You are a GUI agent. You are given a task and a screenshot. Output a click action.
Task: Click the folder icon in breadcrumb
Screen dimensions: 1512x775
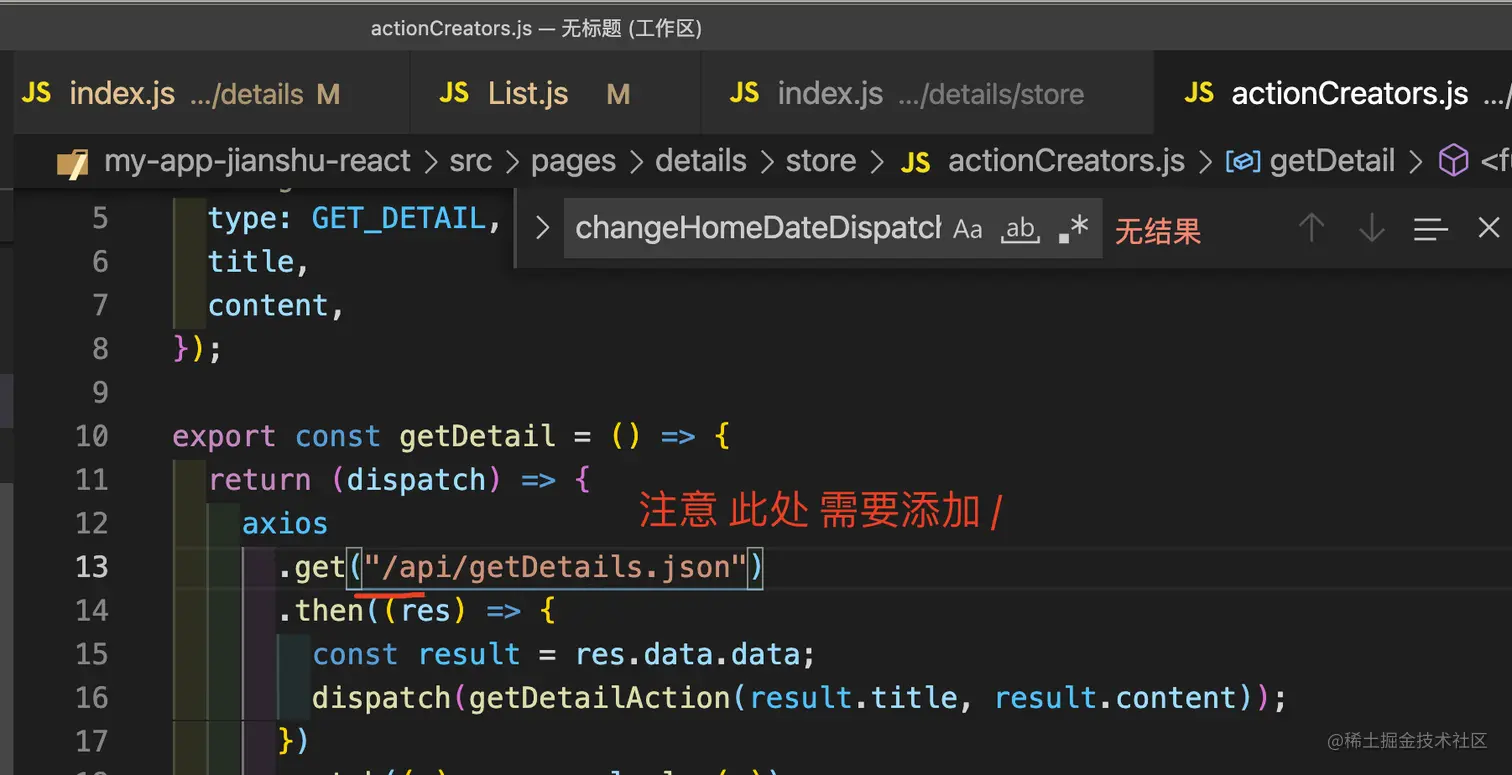point(73,162)
